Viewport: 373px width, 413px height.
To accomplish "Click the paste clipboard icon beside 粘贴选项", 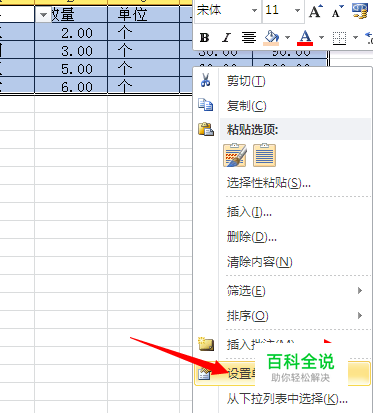I will (206, 129).
